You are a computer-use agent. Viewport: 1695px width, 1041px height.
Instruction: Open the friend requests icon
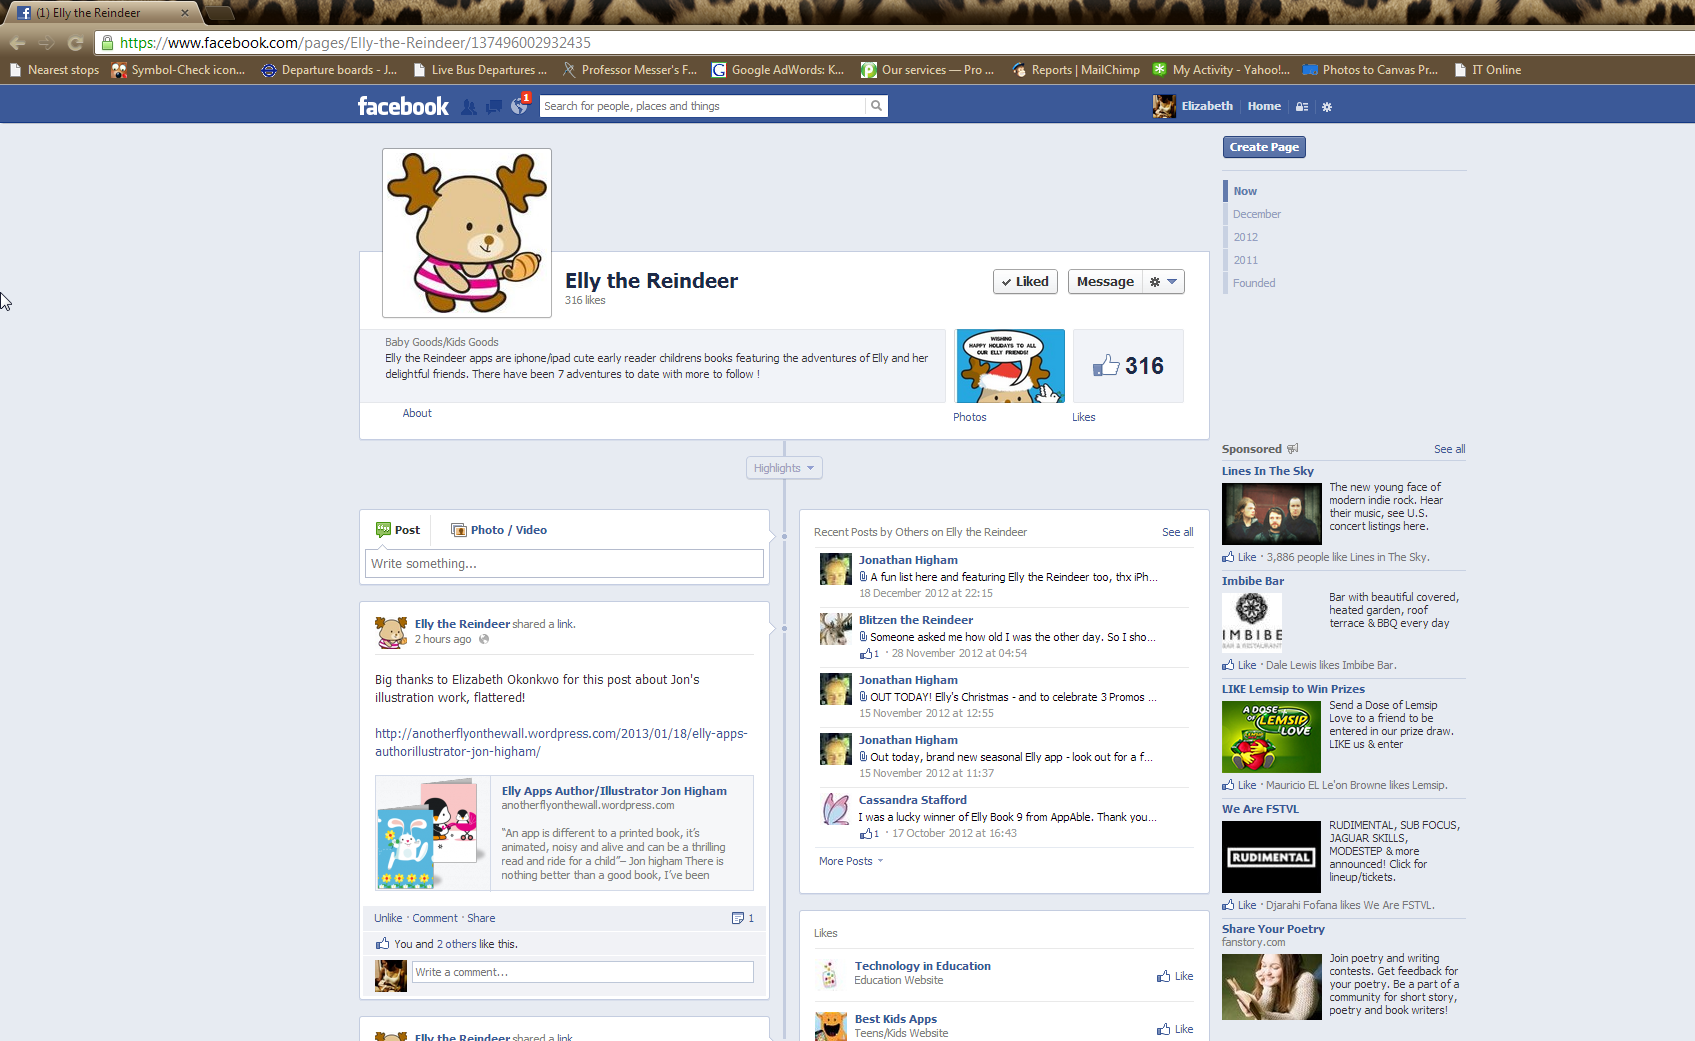click(468, 107)
